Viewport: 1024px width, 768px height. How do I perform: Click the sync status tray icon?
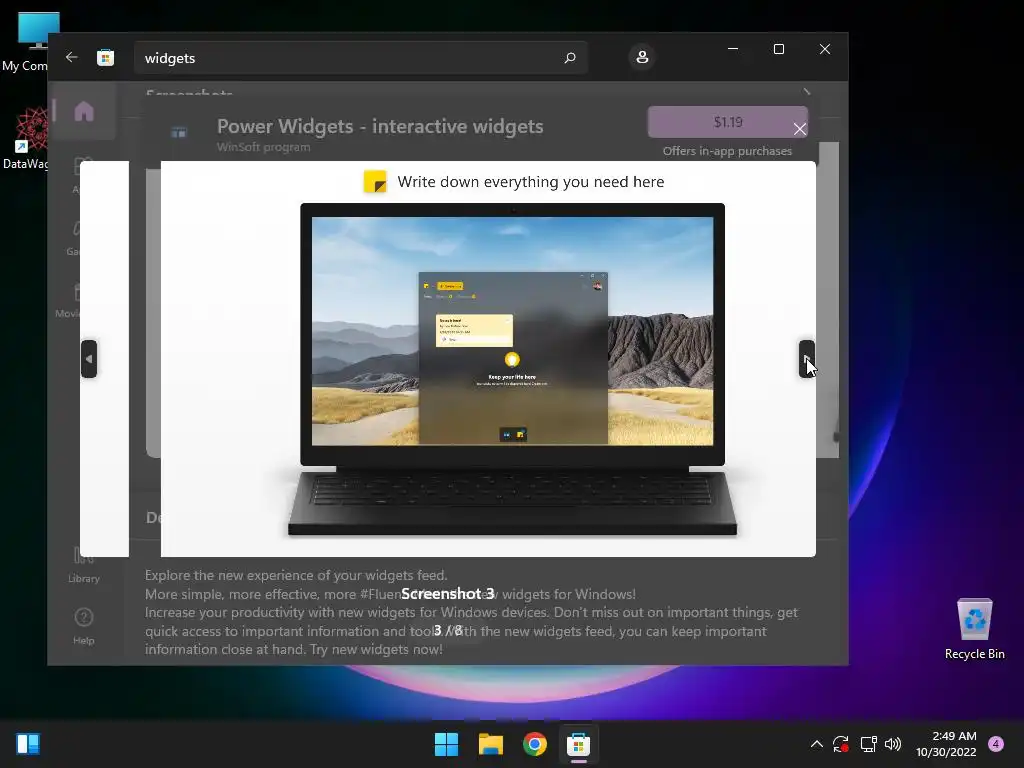click(841, 744)
